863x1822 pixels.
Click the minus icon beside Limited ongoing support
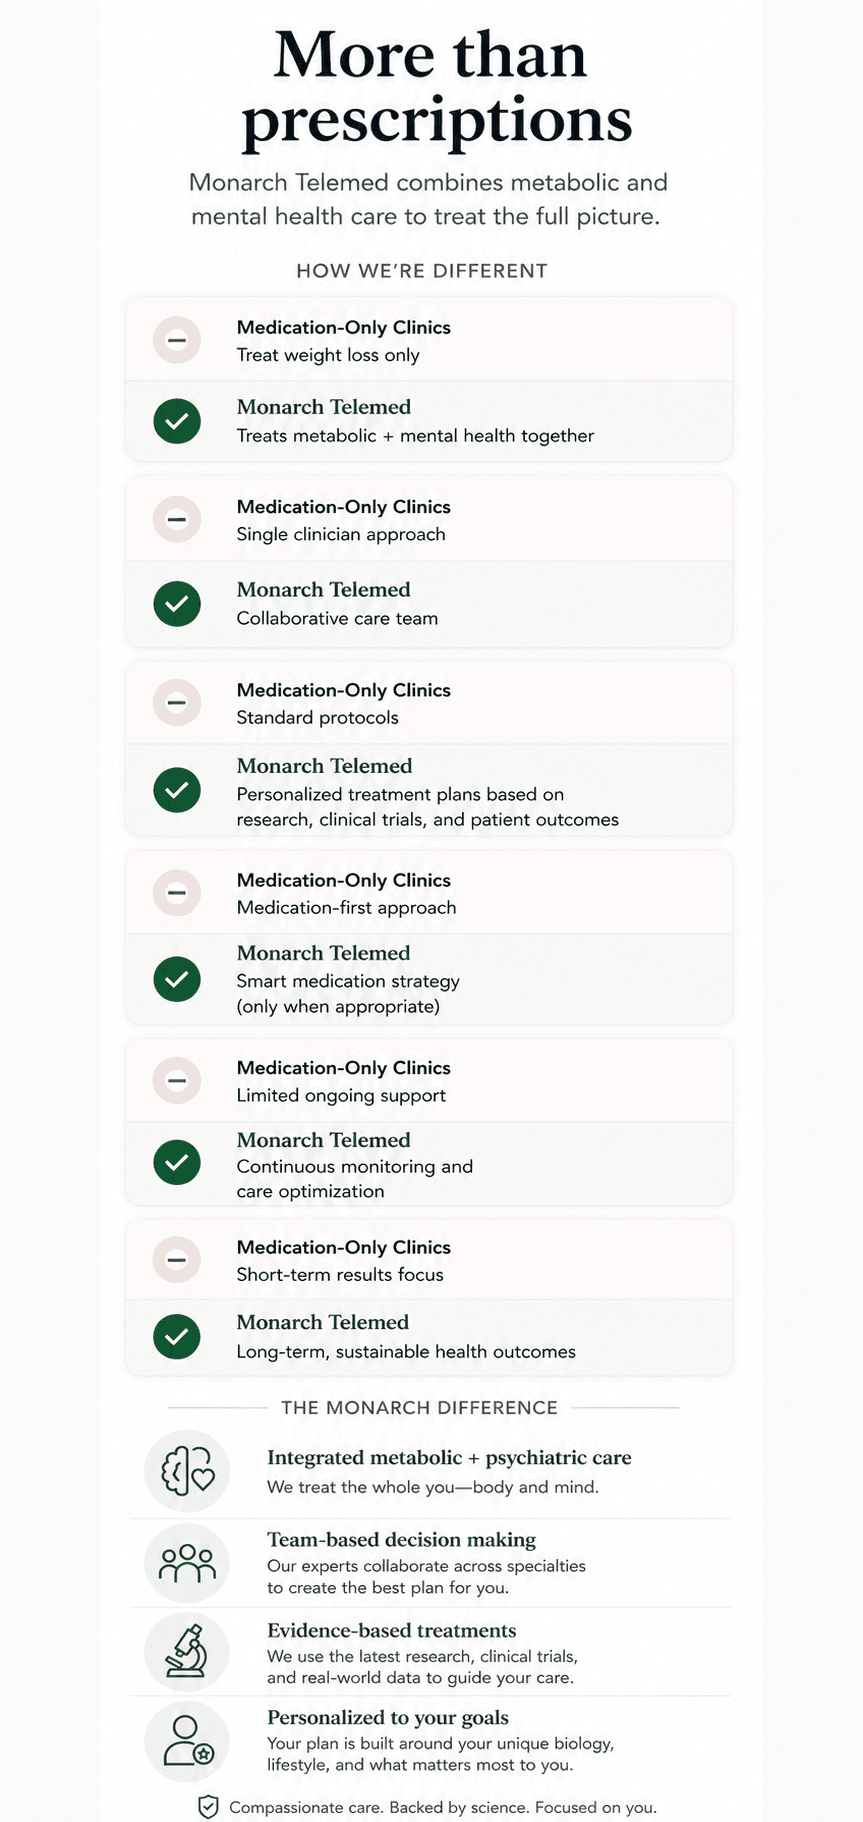pos(177,1080)
